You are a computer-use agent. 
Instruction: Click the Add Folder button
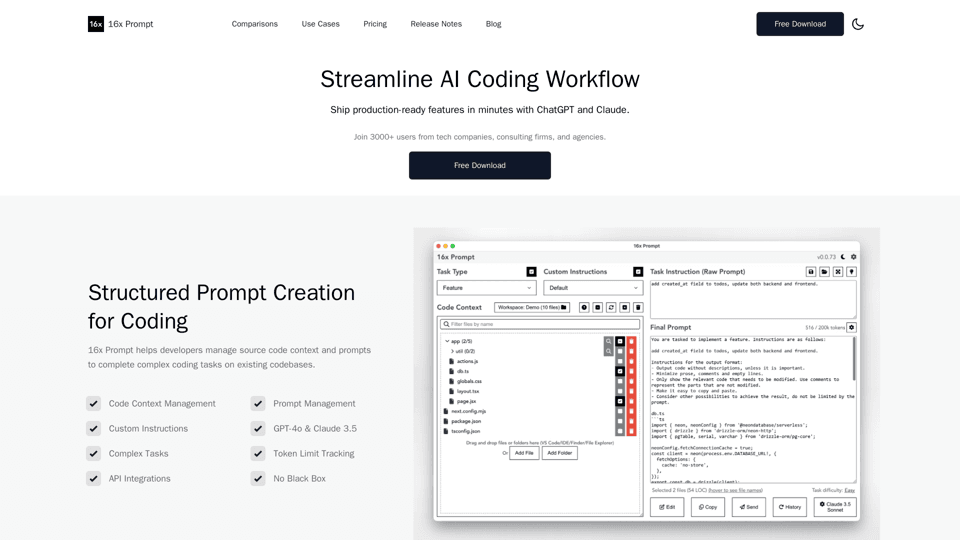(560, 453)
